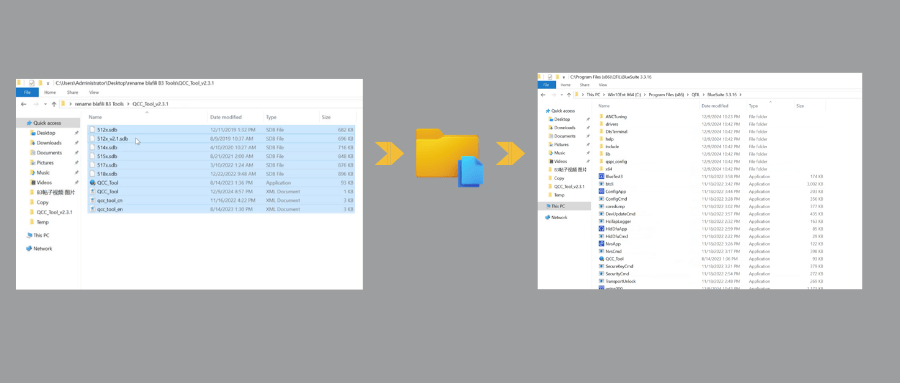Open Temp folder in left window sidebar

pyautogui.click(x=40, y=222)
